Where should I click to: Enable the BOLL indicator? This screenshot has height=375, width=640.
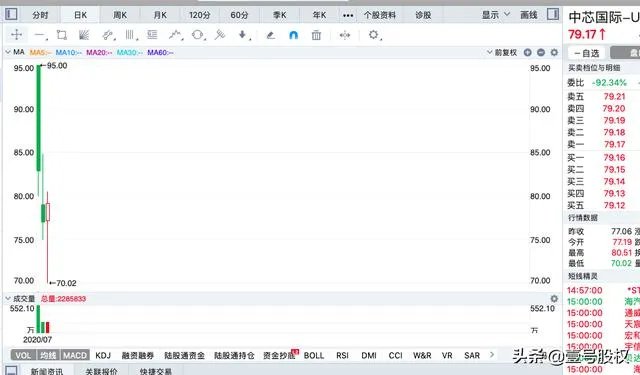[314, 355]
